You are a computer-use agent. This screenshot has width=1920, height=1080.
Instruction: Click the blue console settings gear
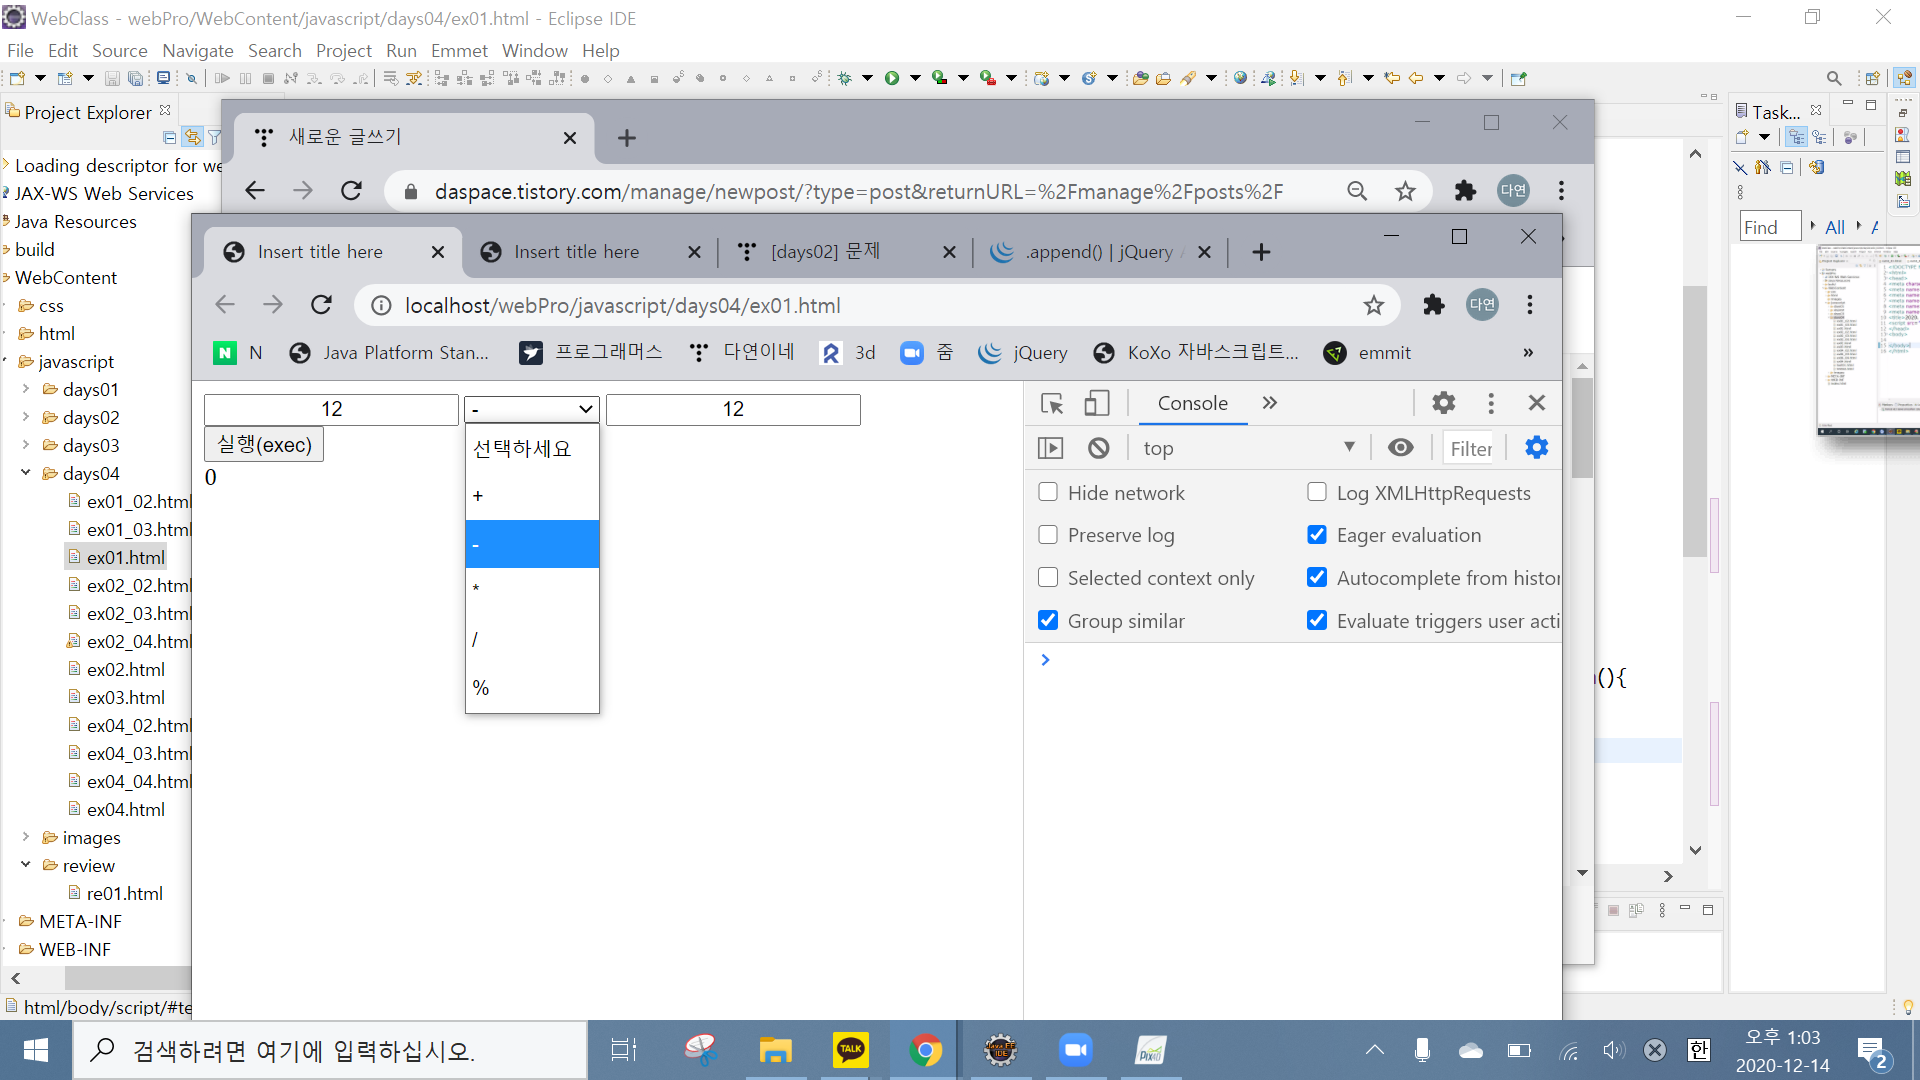click(x=1536, y=448)
